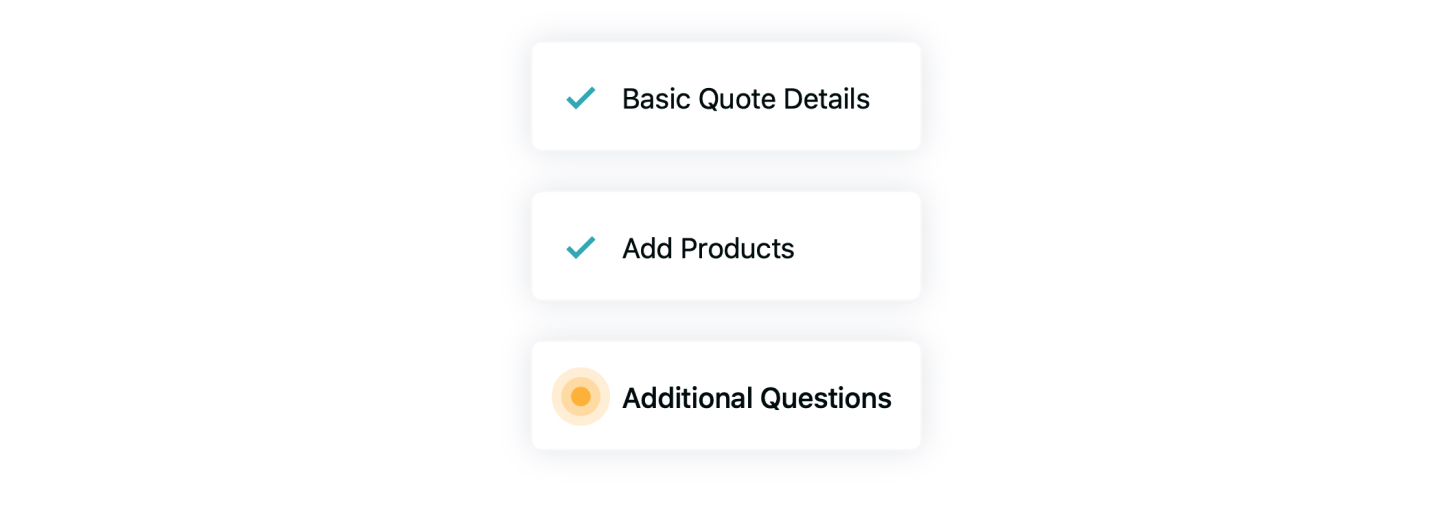
Task: Select the pale orange halo ring around the dot
Action: click(581, 397)
